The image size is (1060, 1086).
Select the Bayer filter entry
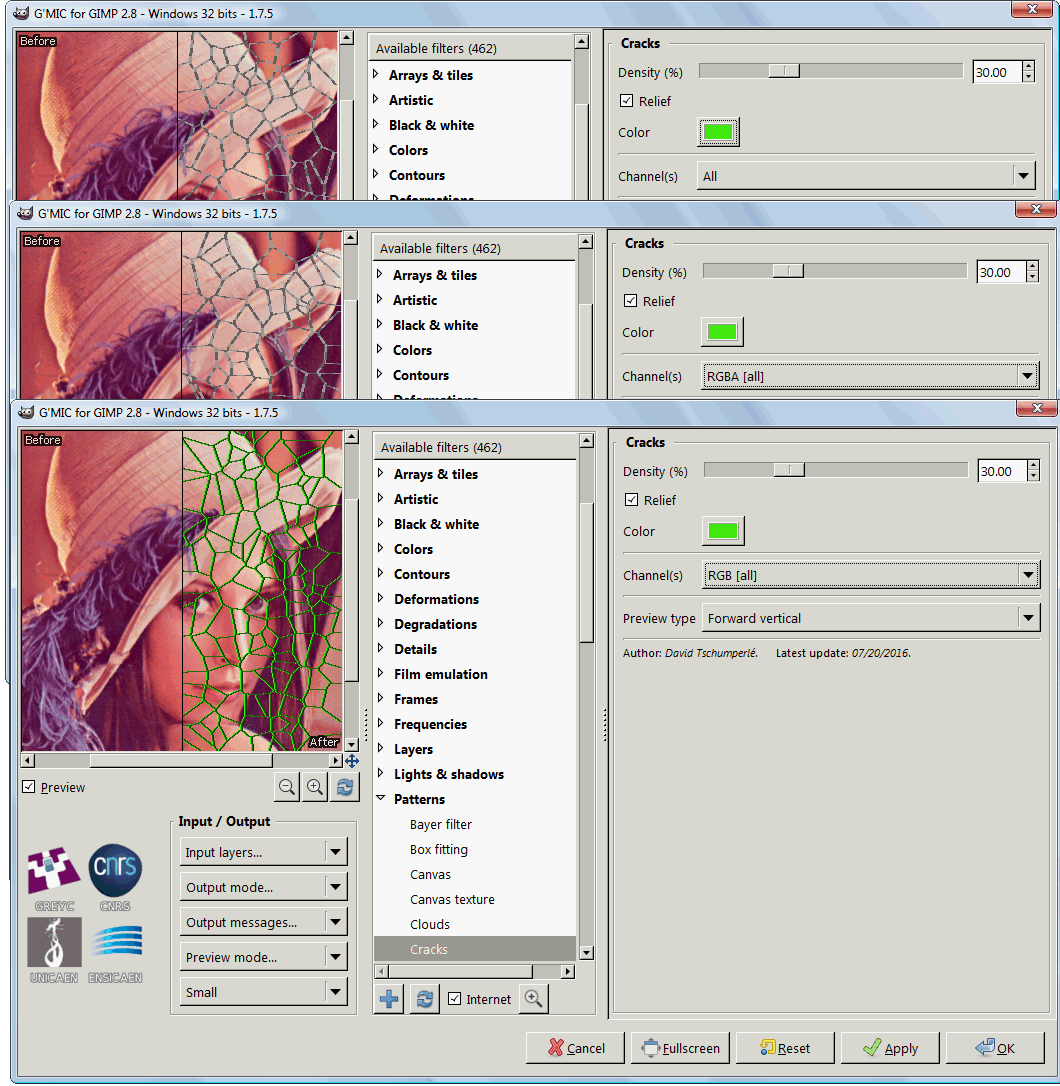point(441,824)
